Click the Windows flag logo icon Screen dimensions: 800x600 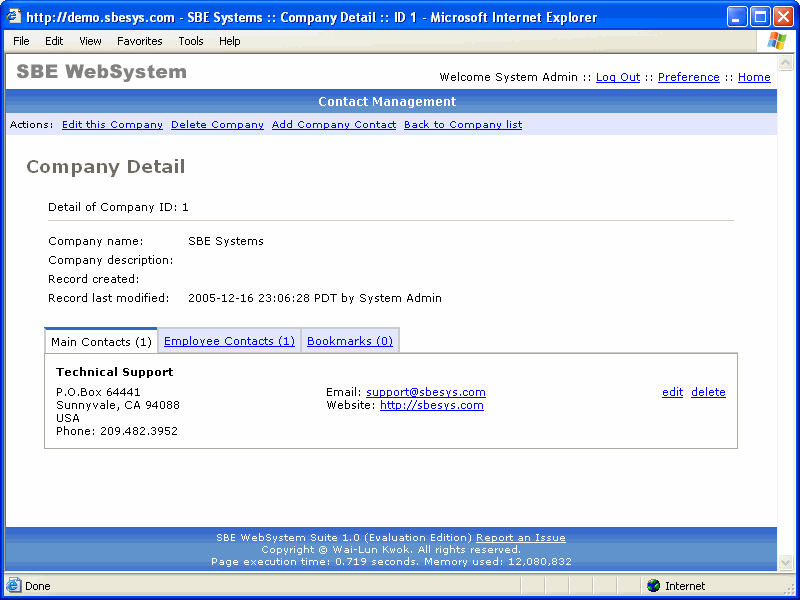[777, 41]
